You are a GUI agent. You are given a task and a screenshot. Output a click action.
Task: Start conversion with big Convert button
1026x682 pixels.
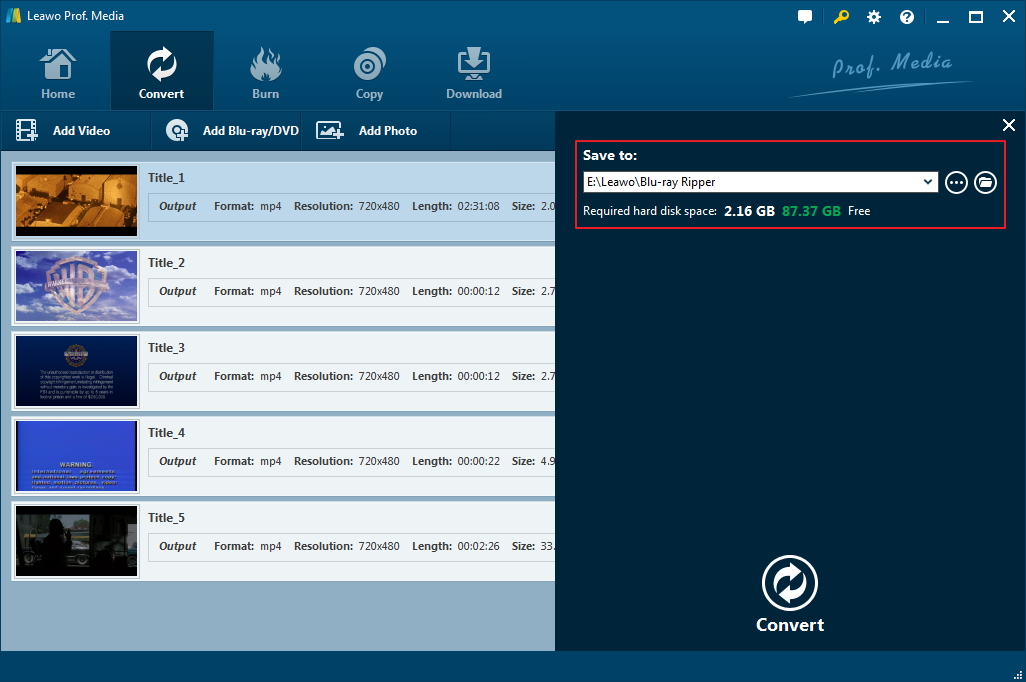790,594
